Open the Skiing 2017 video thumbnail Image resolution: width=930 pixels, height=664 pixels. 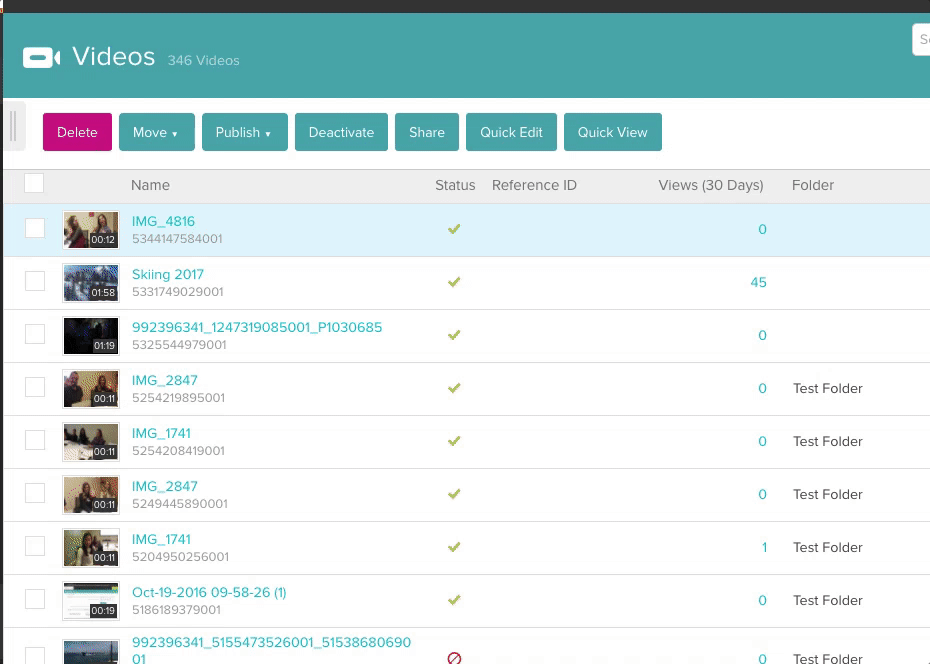click(x=91, y=283)
